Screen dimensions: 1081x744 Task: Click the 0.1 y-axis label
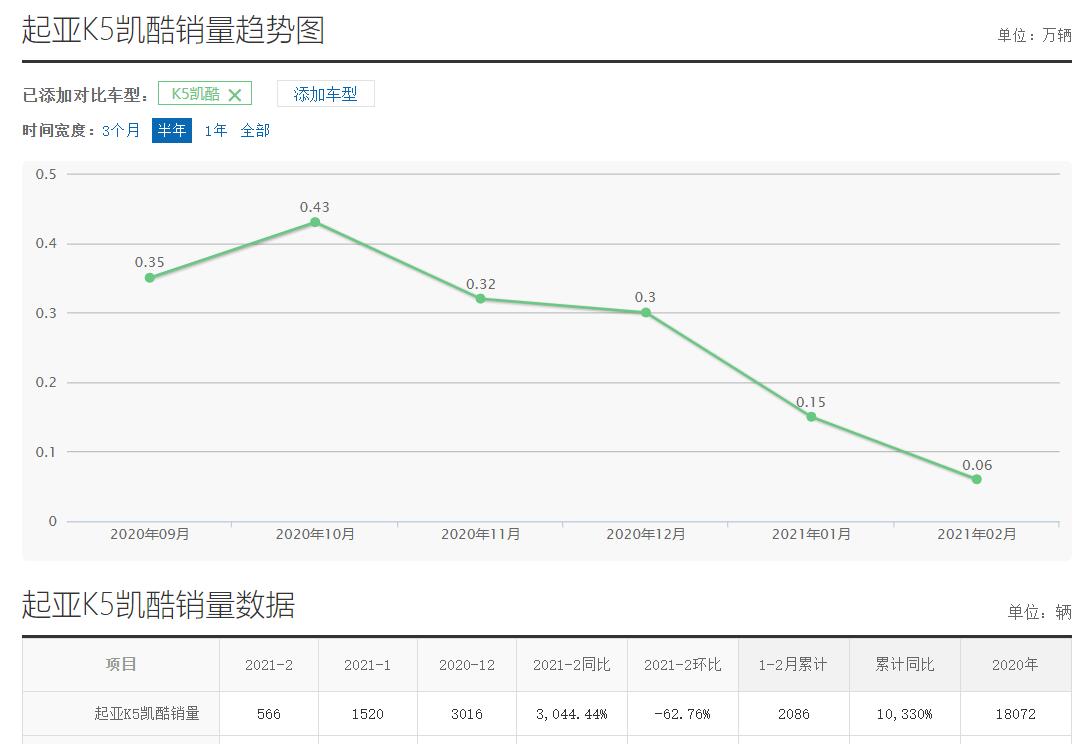[46, 452]
